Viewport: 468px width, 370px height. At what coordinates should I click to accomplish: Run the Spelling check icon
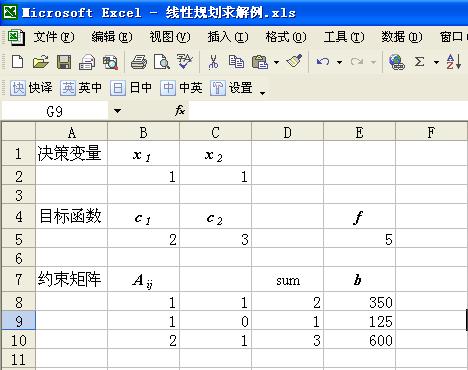click(x=185, y=62)
